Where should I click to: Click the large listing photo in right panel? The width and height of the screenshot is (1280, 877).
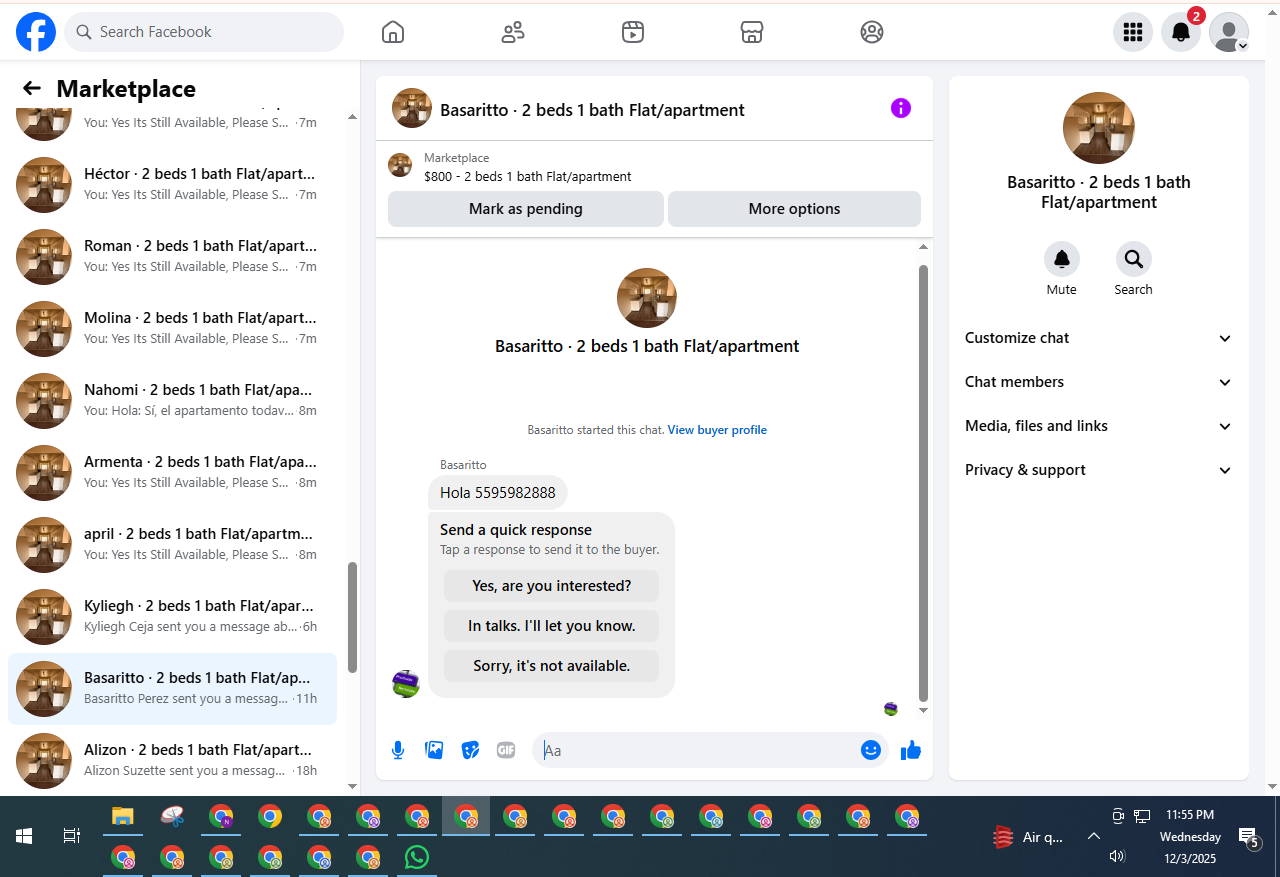[x=1099, y=128]
